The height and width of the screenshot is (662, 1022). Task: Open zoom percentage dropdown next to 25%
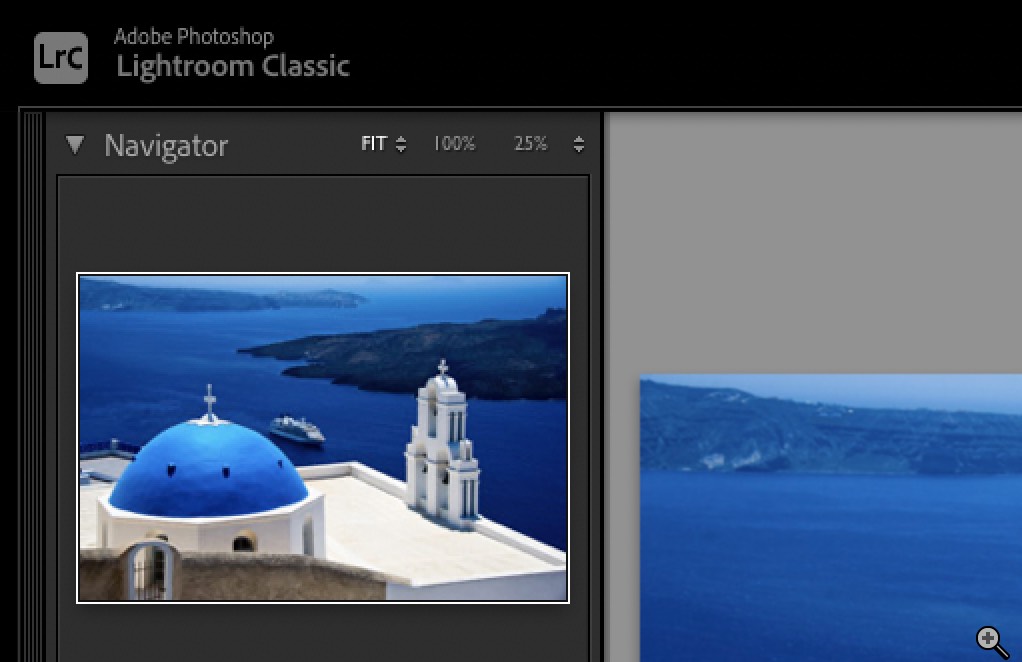tap(578, 144)
